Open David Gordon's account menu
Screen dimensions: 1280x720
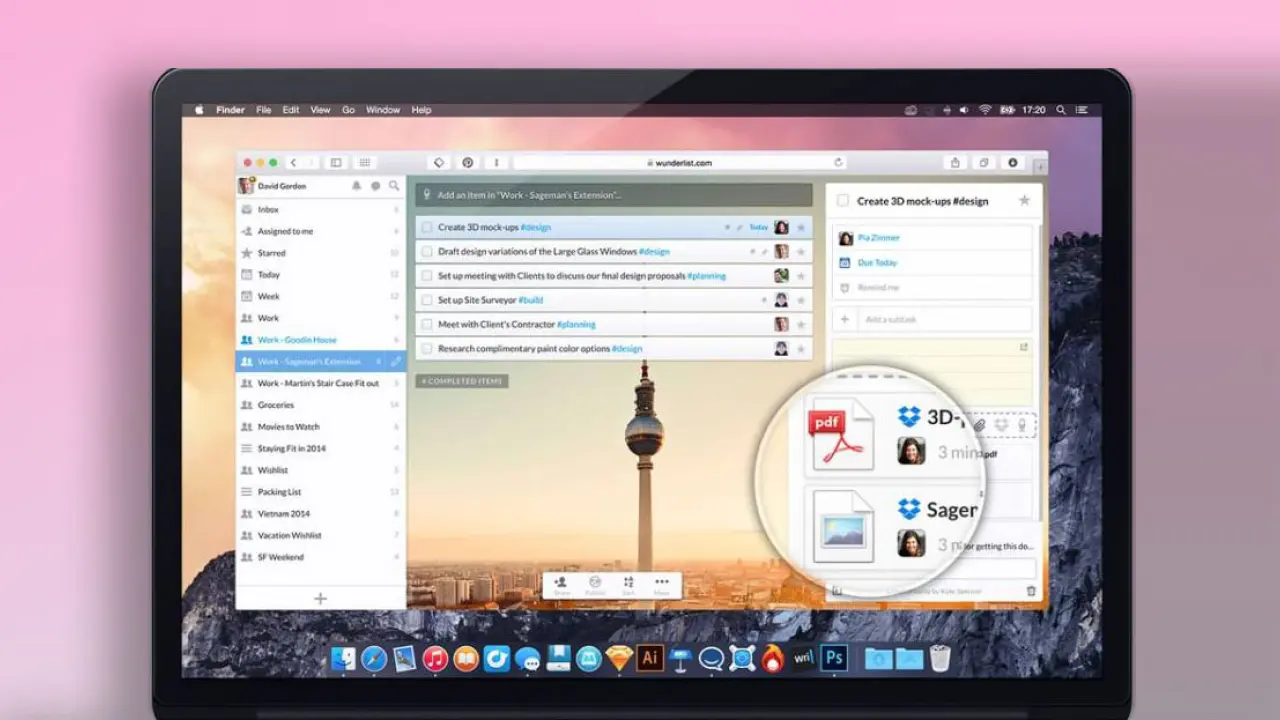281,186
